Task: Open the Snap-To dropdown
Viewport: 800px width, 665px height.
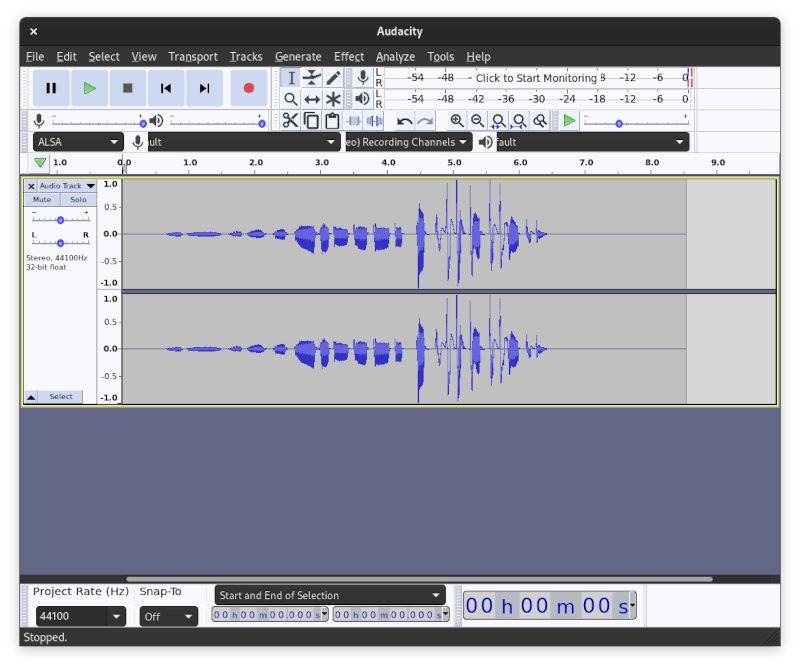Action: point(168,616)
